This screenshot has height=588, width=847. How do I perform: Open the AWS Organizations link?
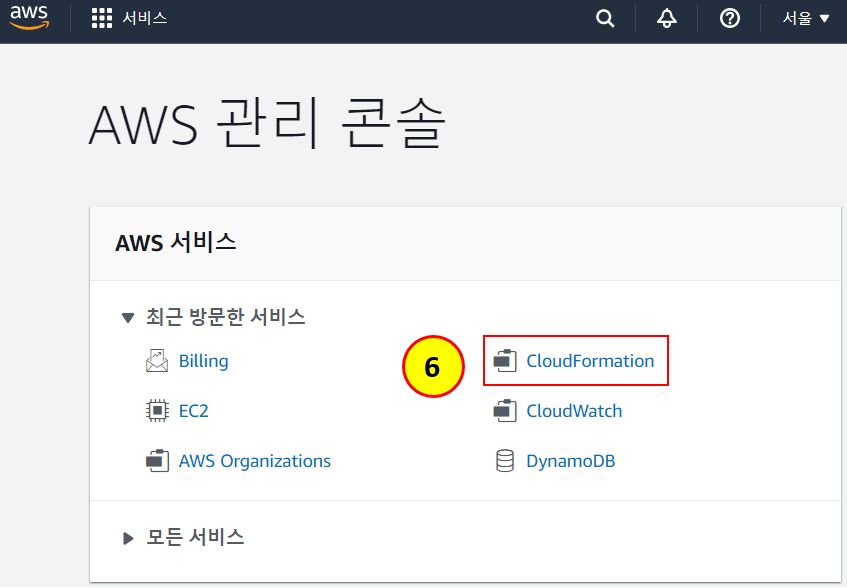point(254,461)
